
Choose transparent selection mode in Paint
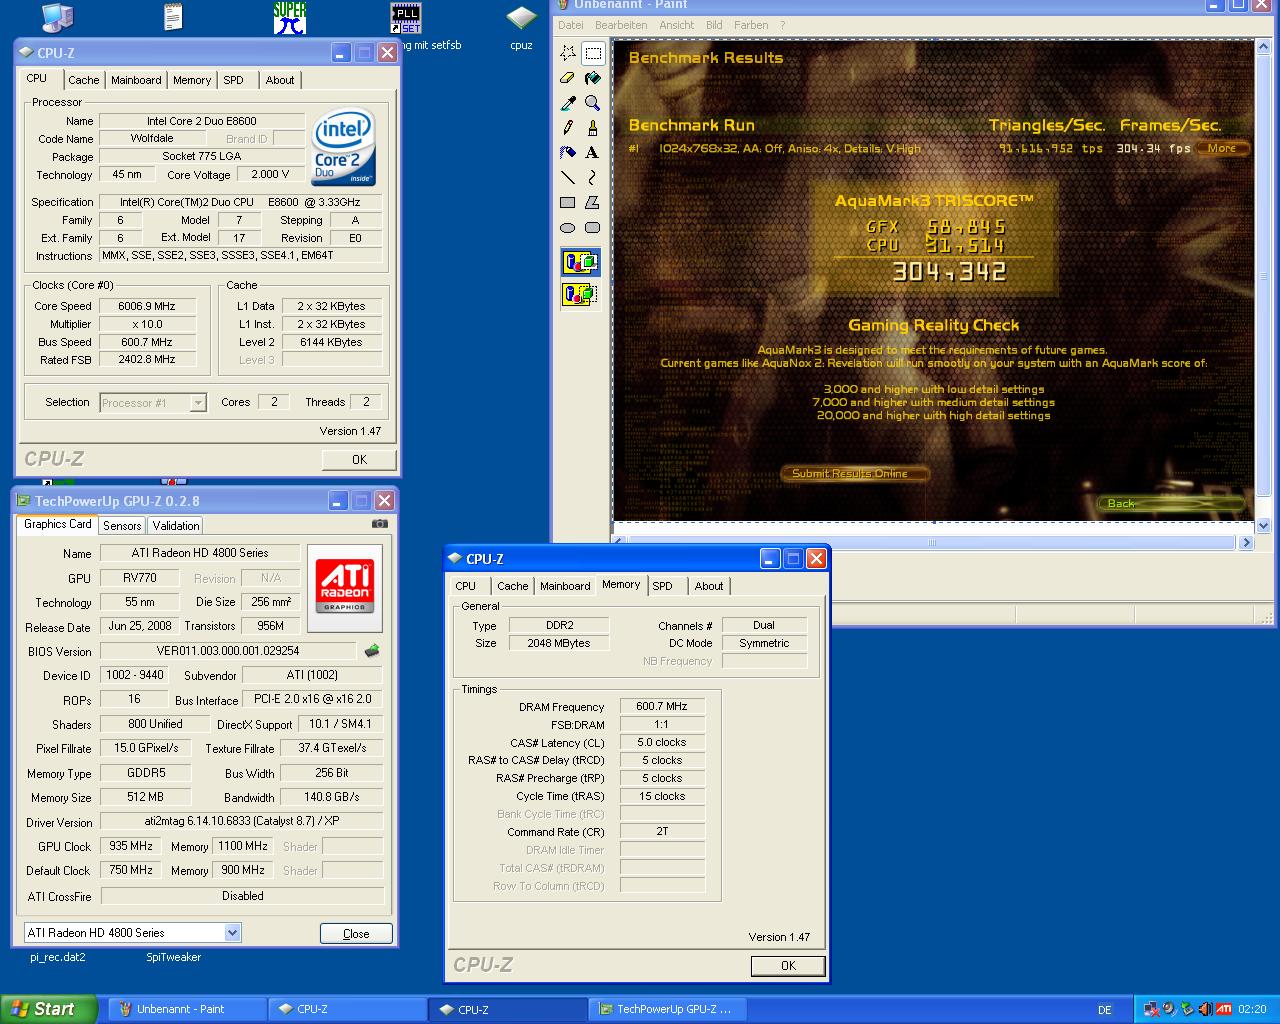click(x=581, y=294)
